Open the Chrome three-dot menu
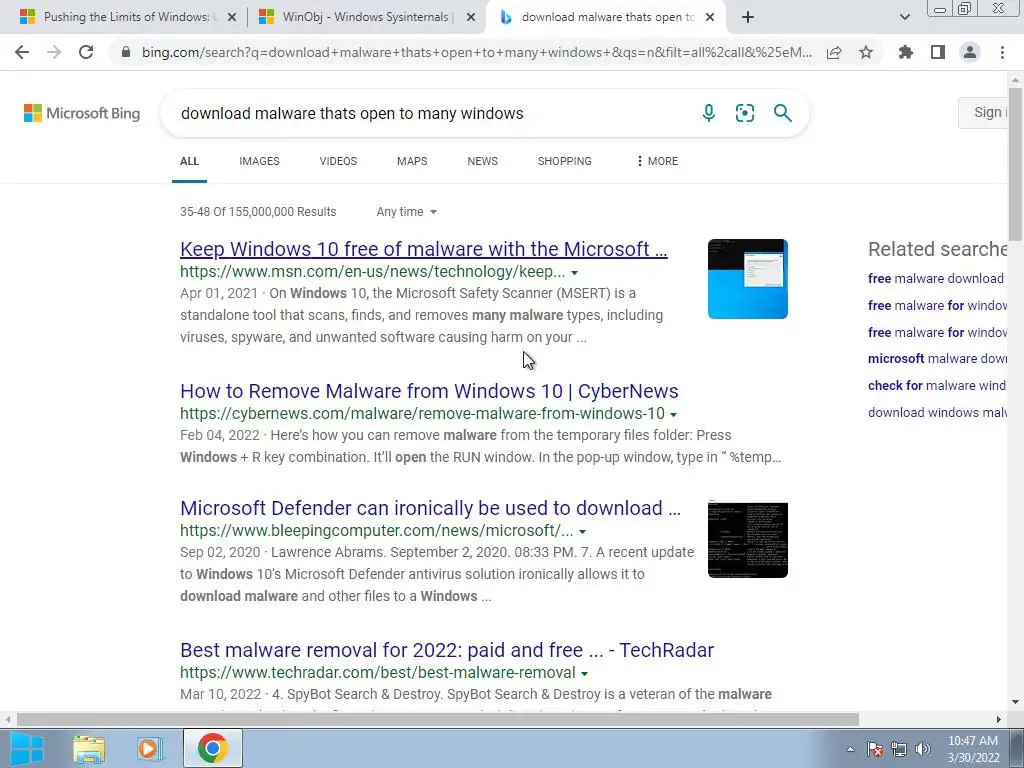Image resolution: width=1024 pixels, height=768 pixels. 1002,52
